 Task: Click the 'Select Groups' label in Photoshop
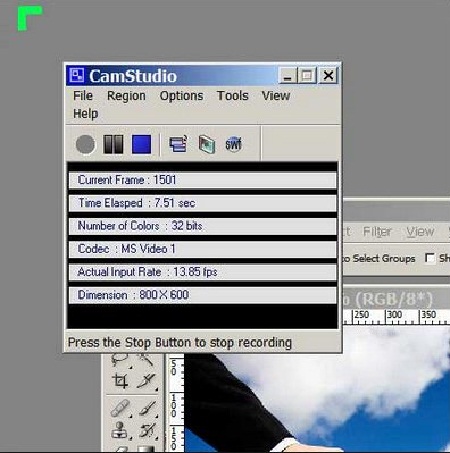coord(384,258)
